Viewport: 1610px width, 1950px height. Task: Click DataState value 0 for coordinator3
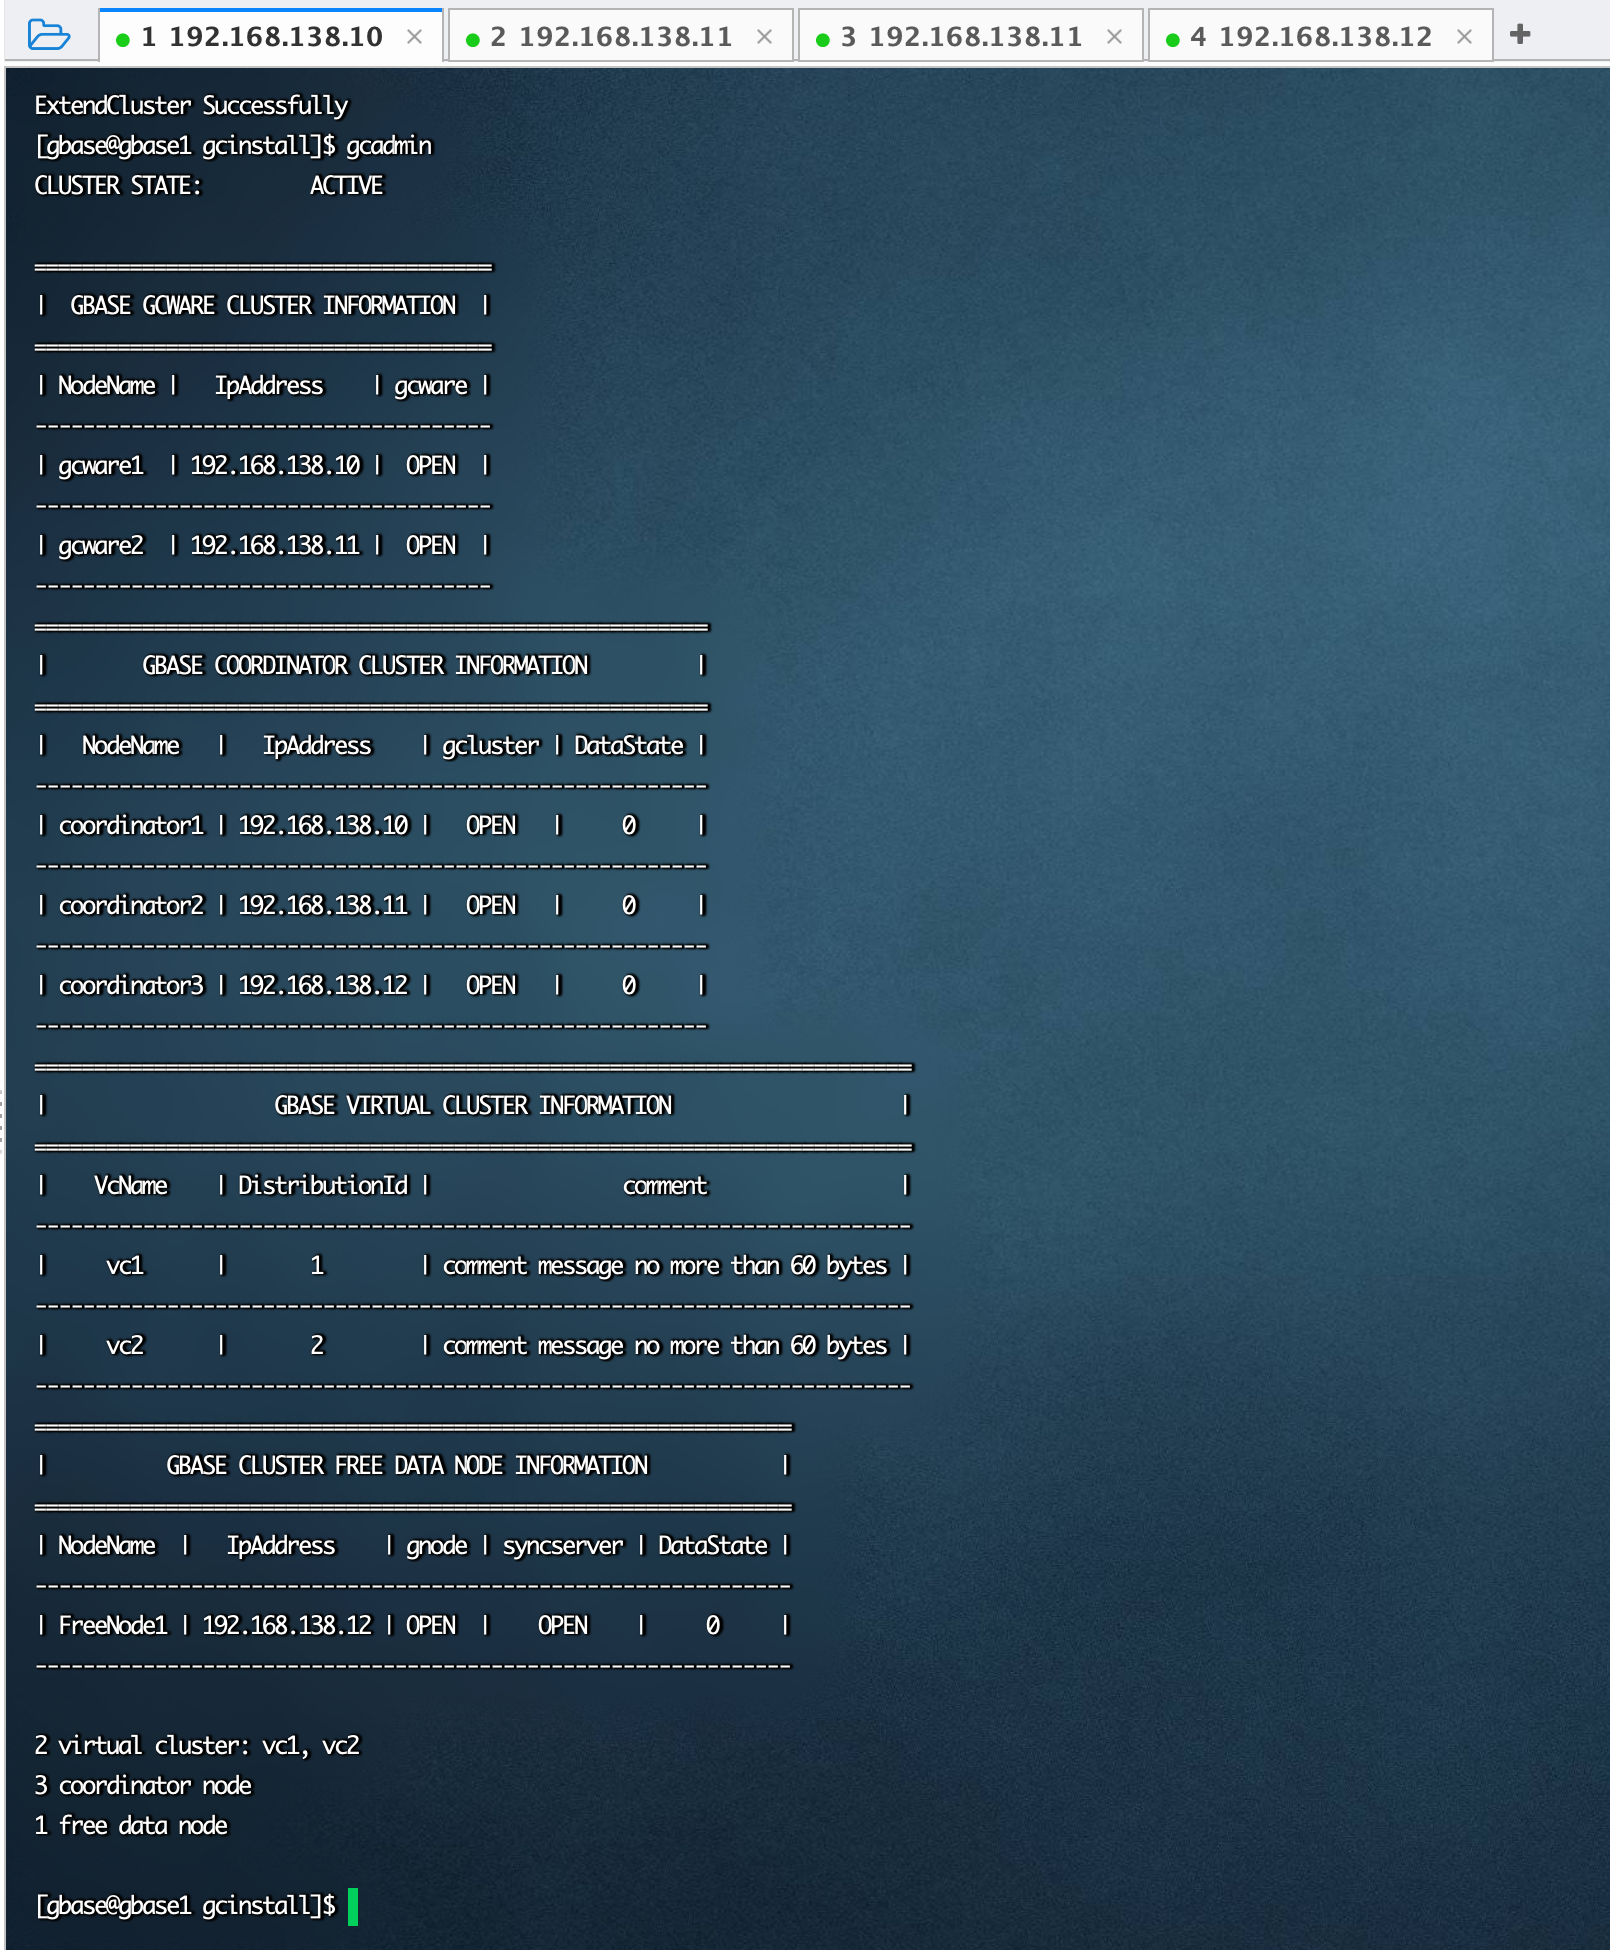point(629,986)
